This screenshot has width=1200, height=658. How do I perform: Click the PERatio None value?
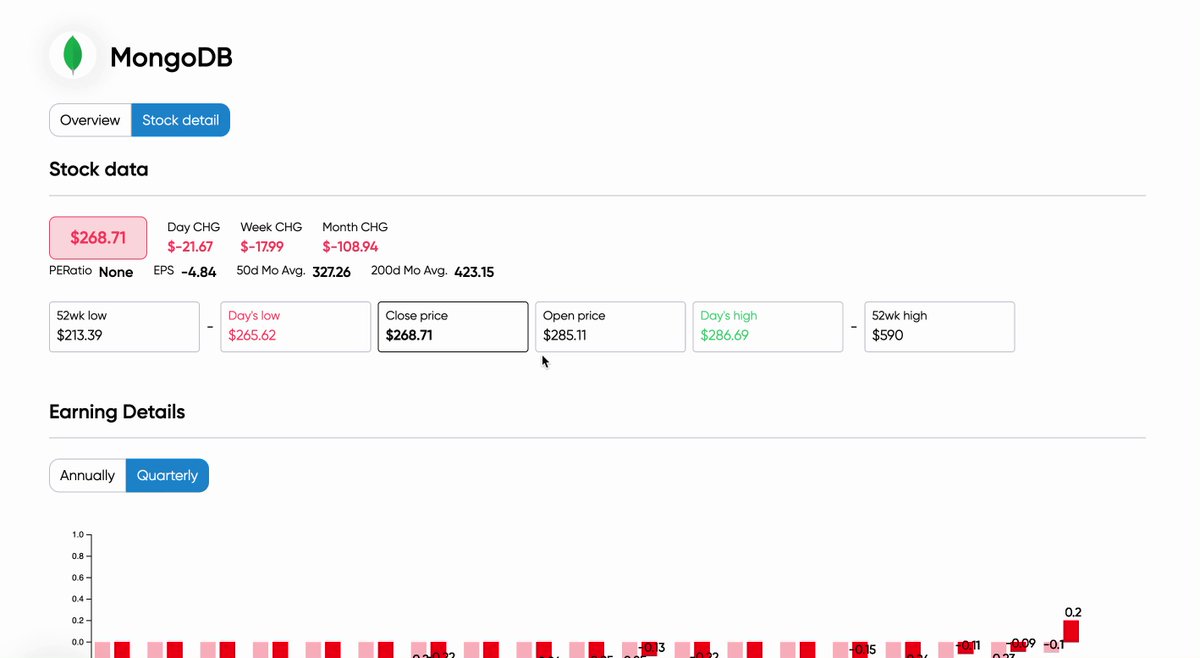click(116, 272)
